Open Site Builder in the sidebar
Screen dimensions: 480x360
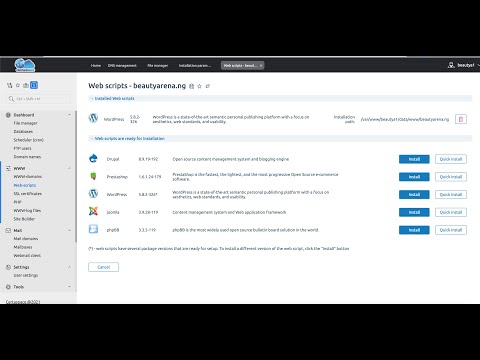click(24, 219)
